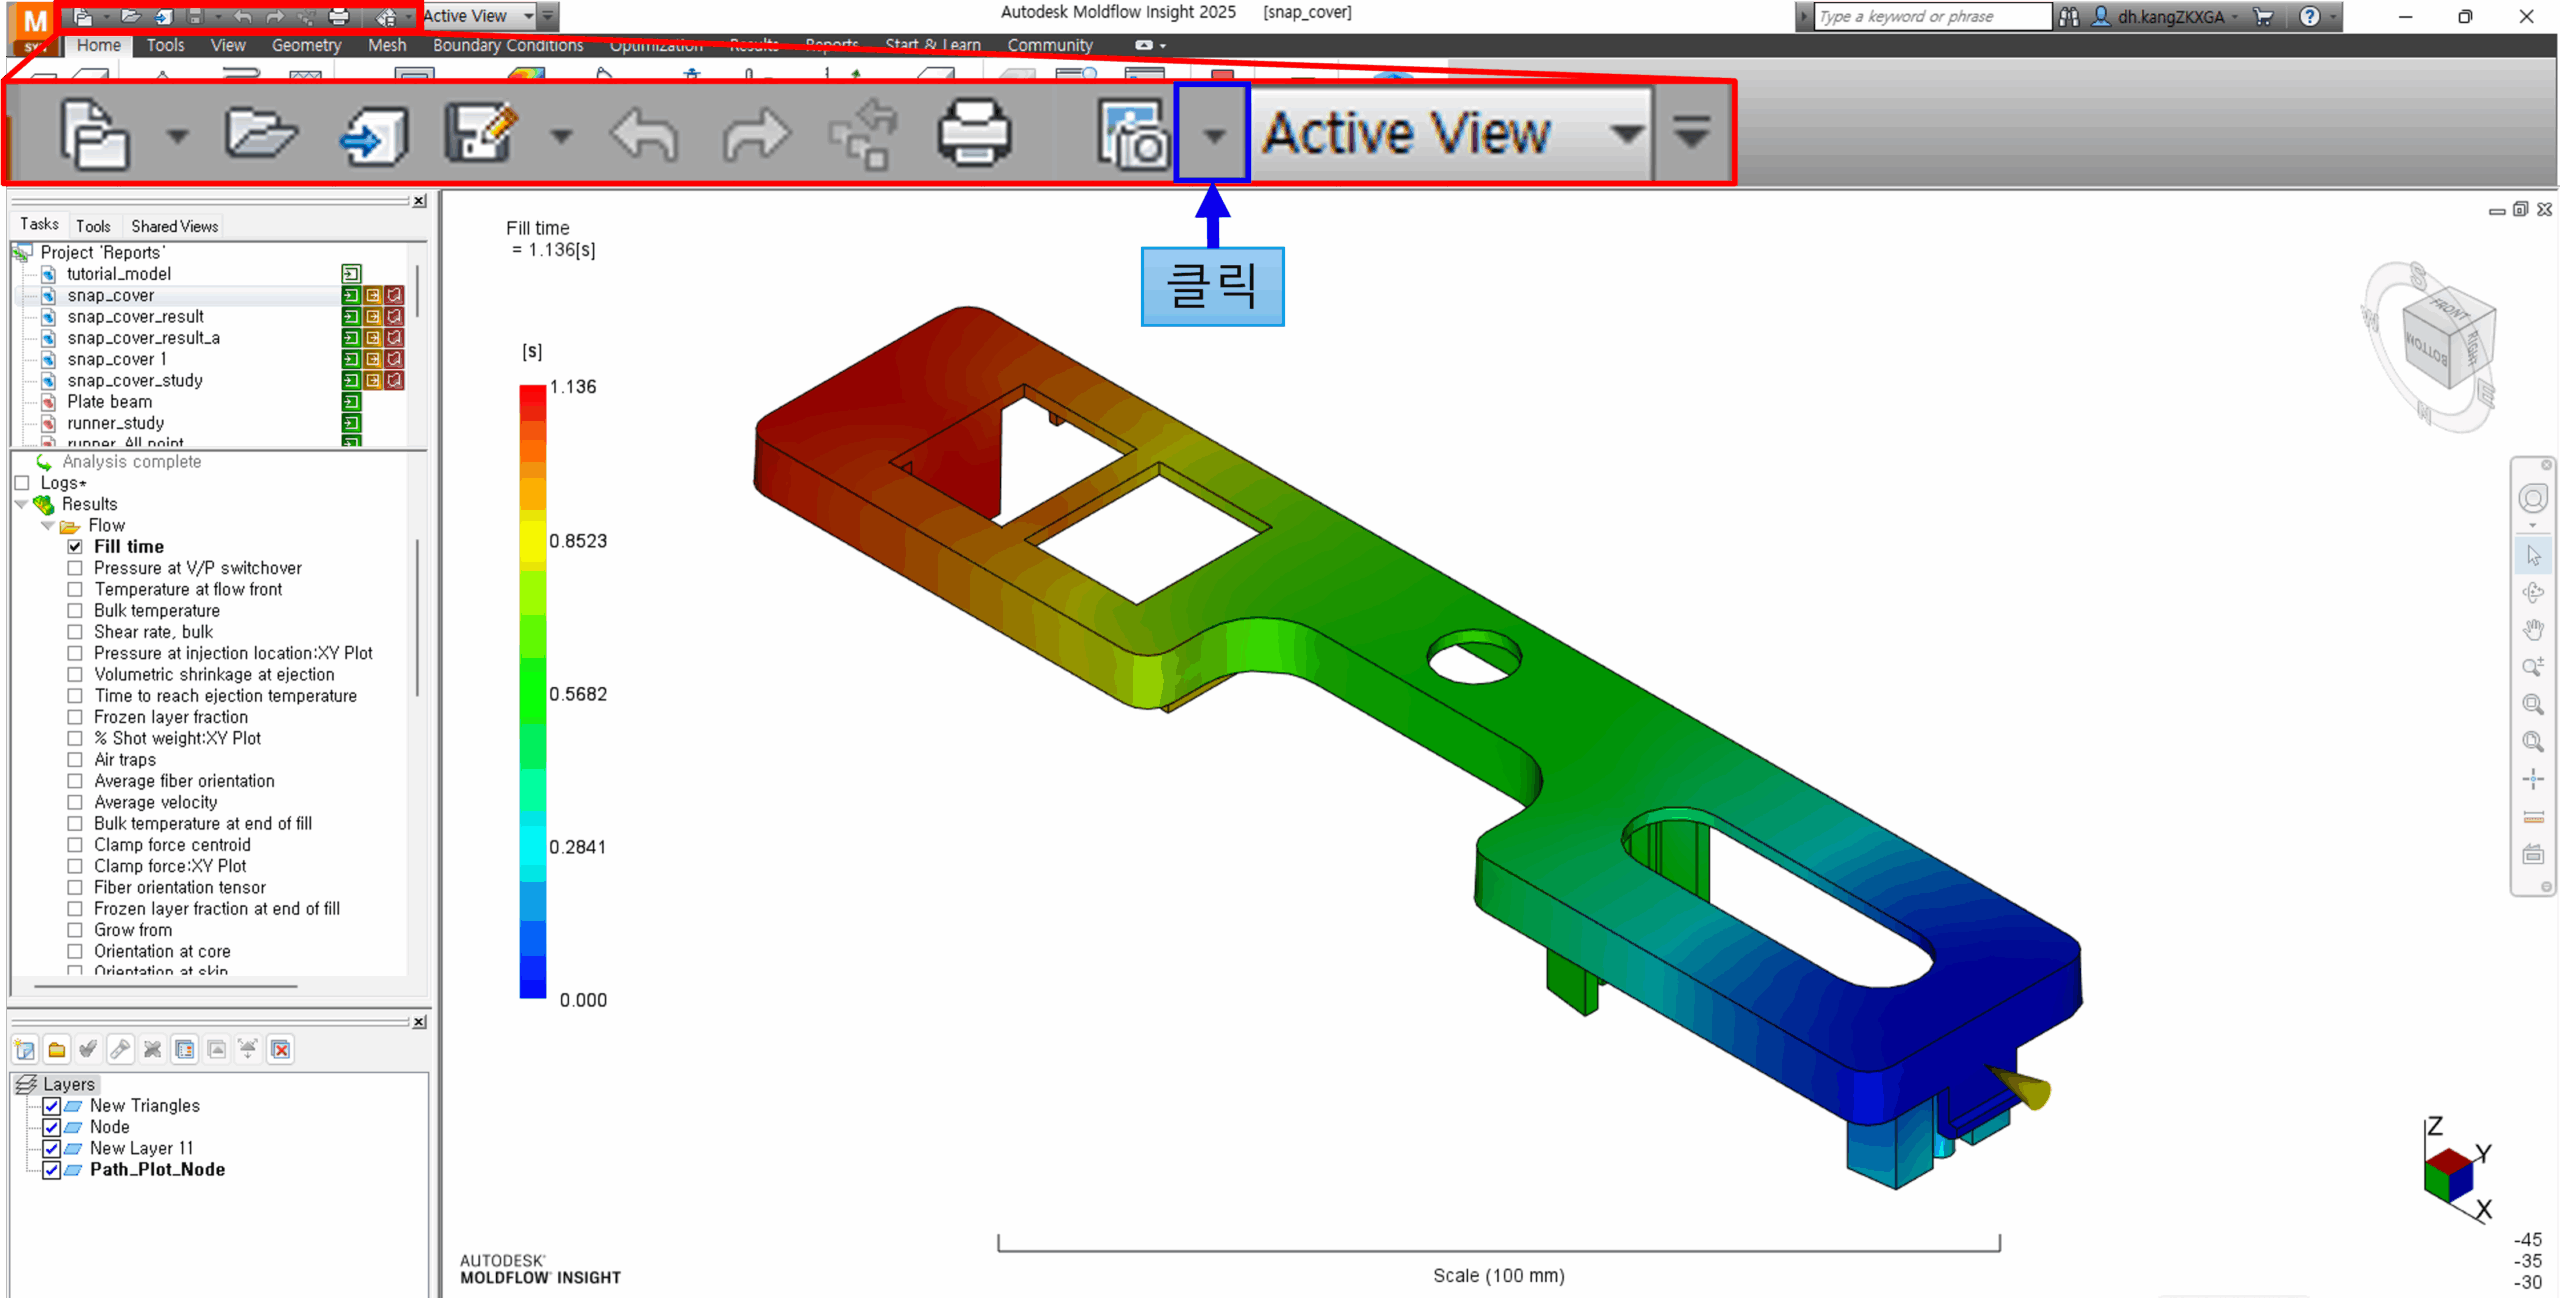The height and width of the screenshot is (1298, 2560).
Task: Open the Help dropdown arrow
Action: (x=2333, y=16)
